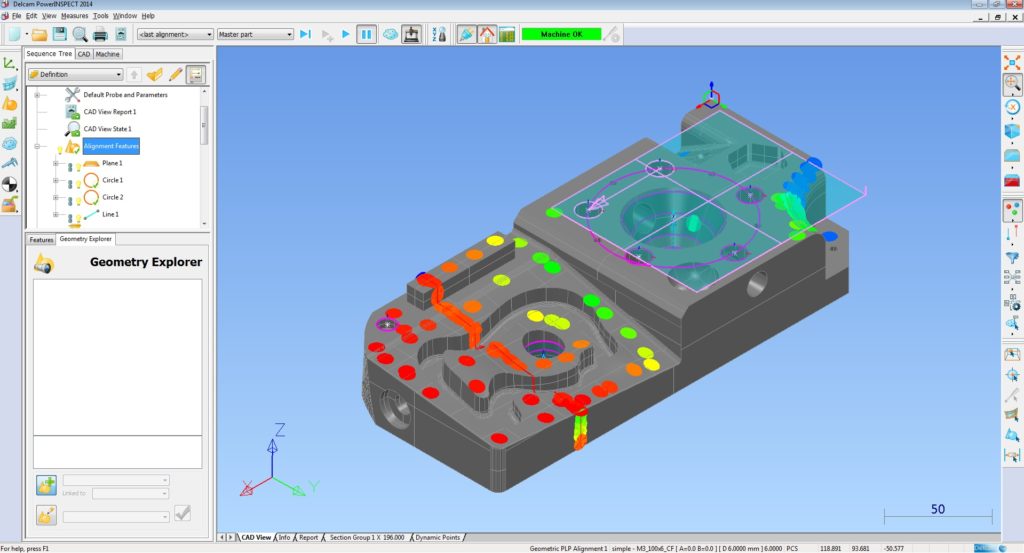This screenshot has width=1024, height=553.
Task: Click the step-to-end play icon
Action: [305, 34]
